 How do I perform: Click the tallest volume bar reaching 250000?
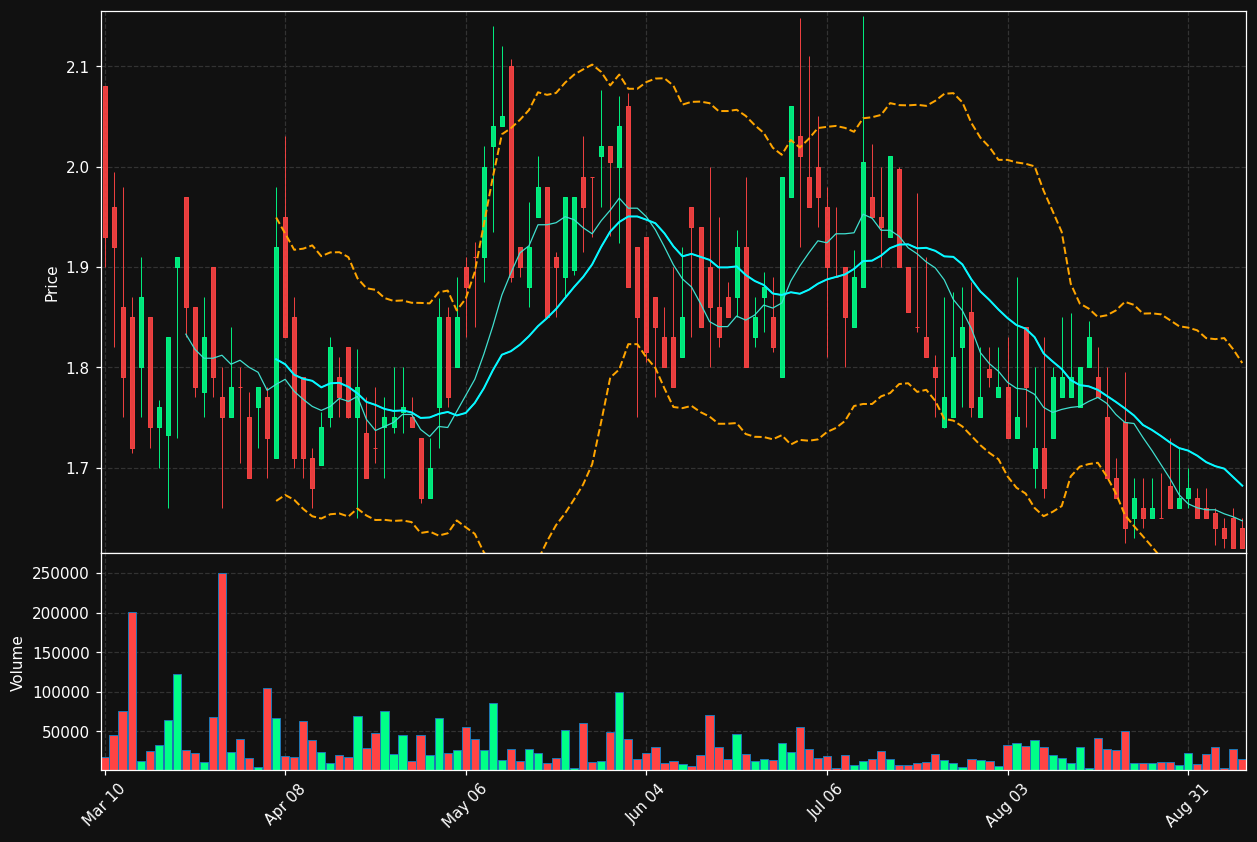coord(222,671)
